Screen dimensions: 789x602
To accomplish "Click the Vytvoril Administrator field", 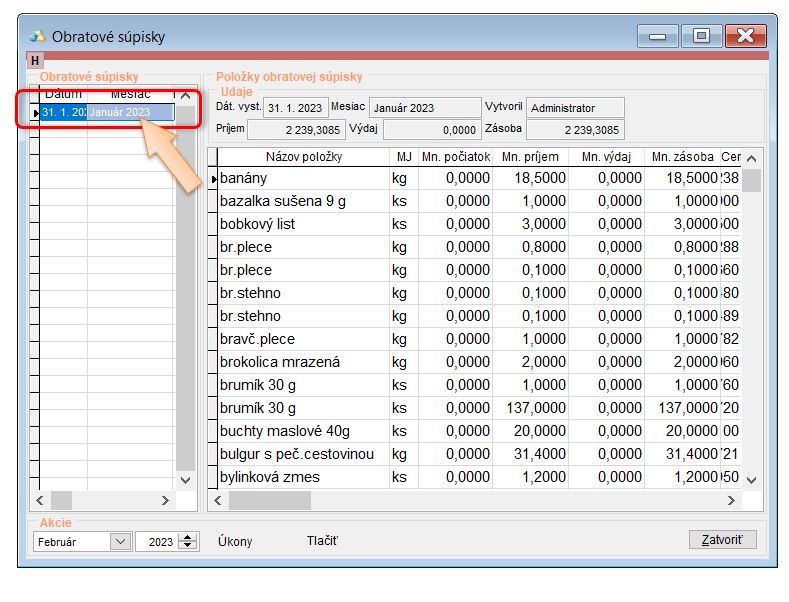I will (576, 108).
